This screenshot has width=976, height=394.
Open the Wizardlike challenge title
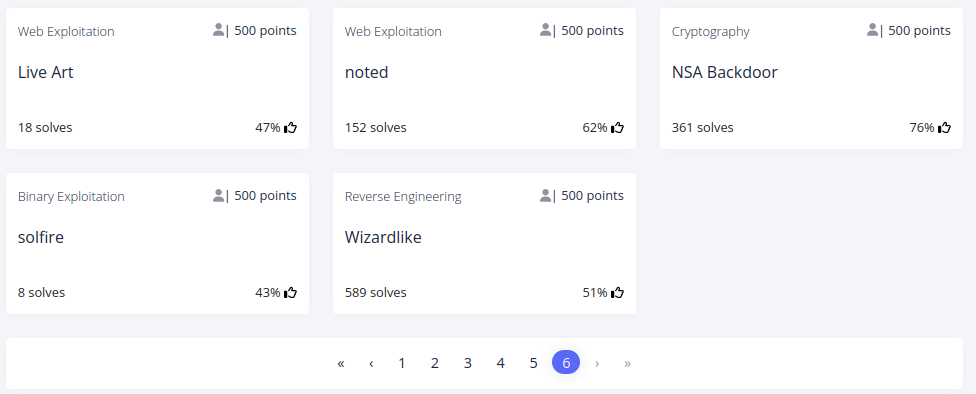383,237
